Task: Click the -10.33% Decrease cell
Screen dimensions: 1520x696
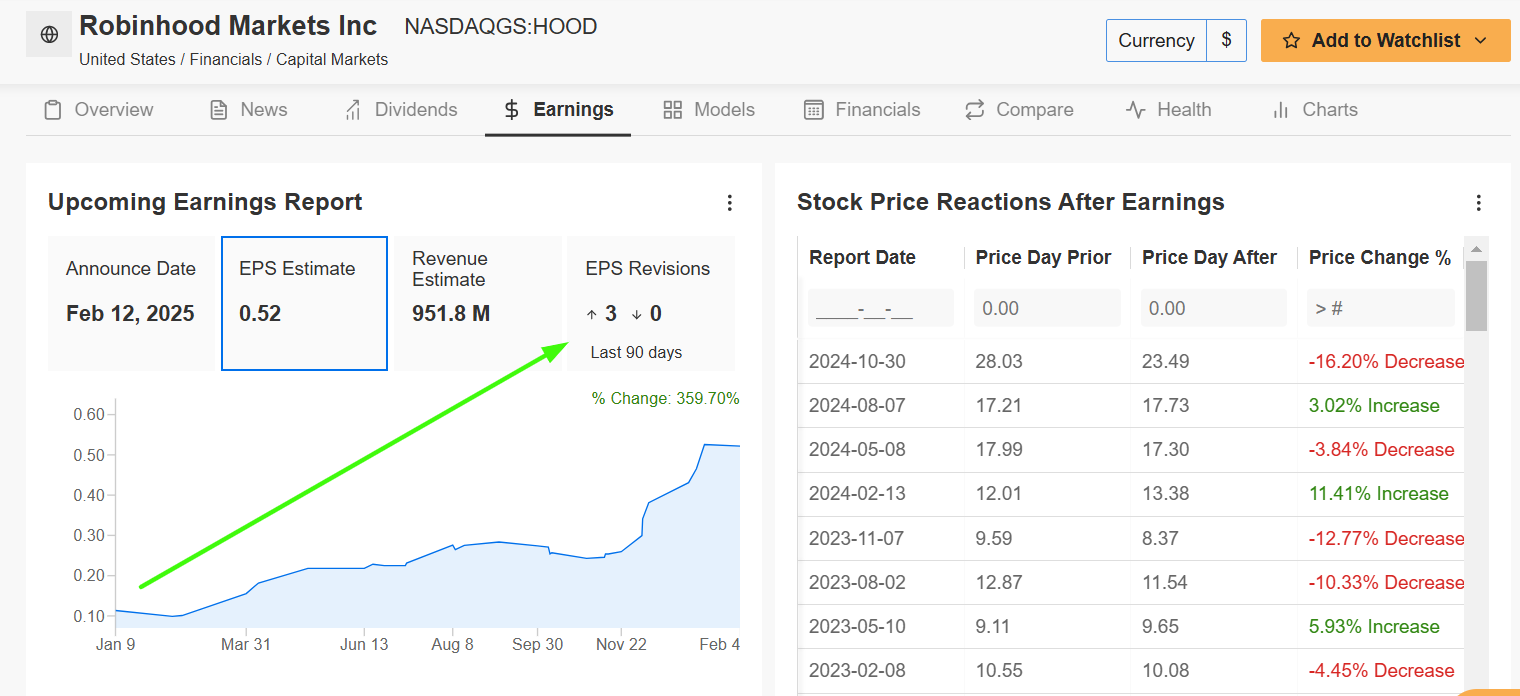Action: [1386, 582]
